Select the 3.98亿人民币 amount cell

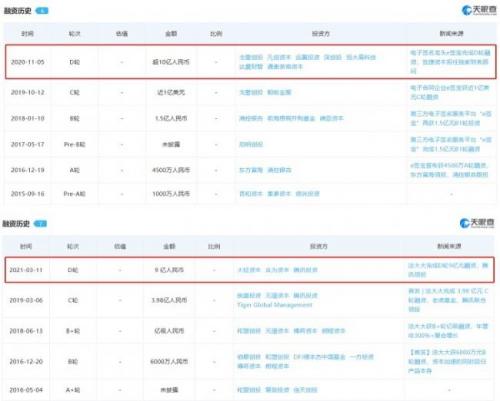click(x=169, y=300)
